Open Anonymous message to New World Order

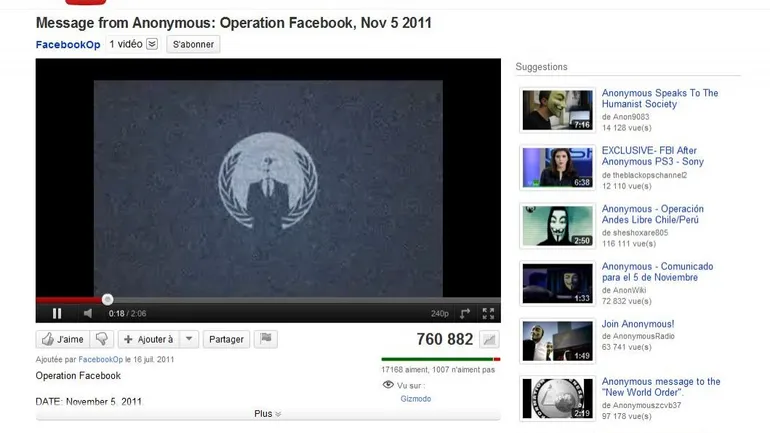coord(660,387)
